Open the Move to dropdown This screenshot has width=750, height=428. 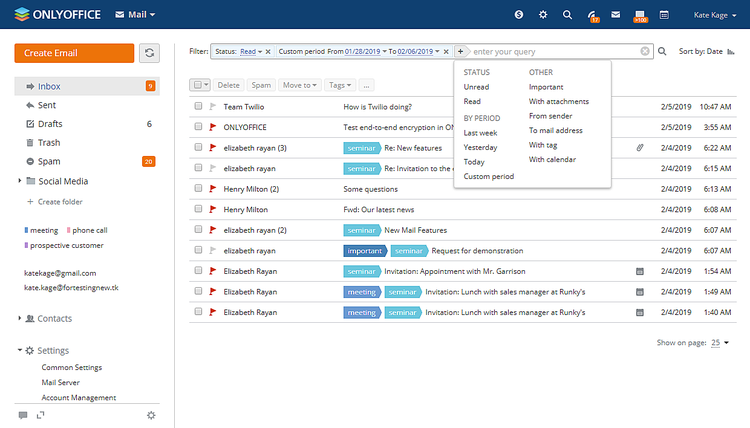299,85
